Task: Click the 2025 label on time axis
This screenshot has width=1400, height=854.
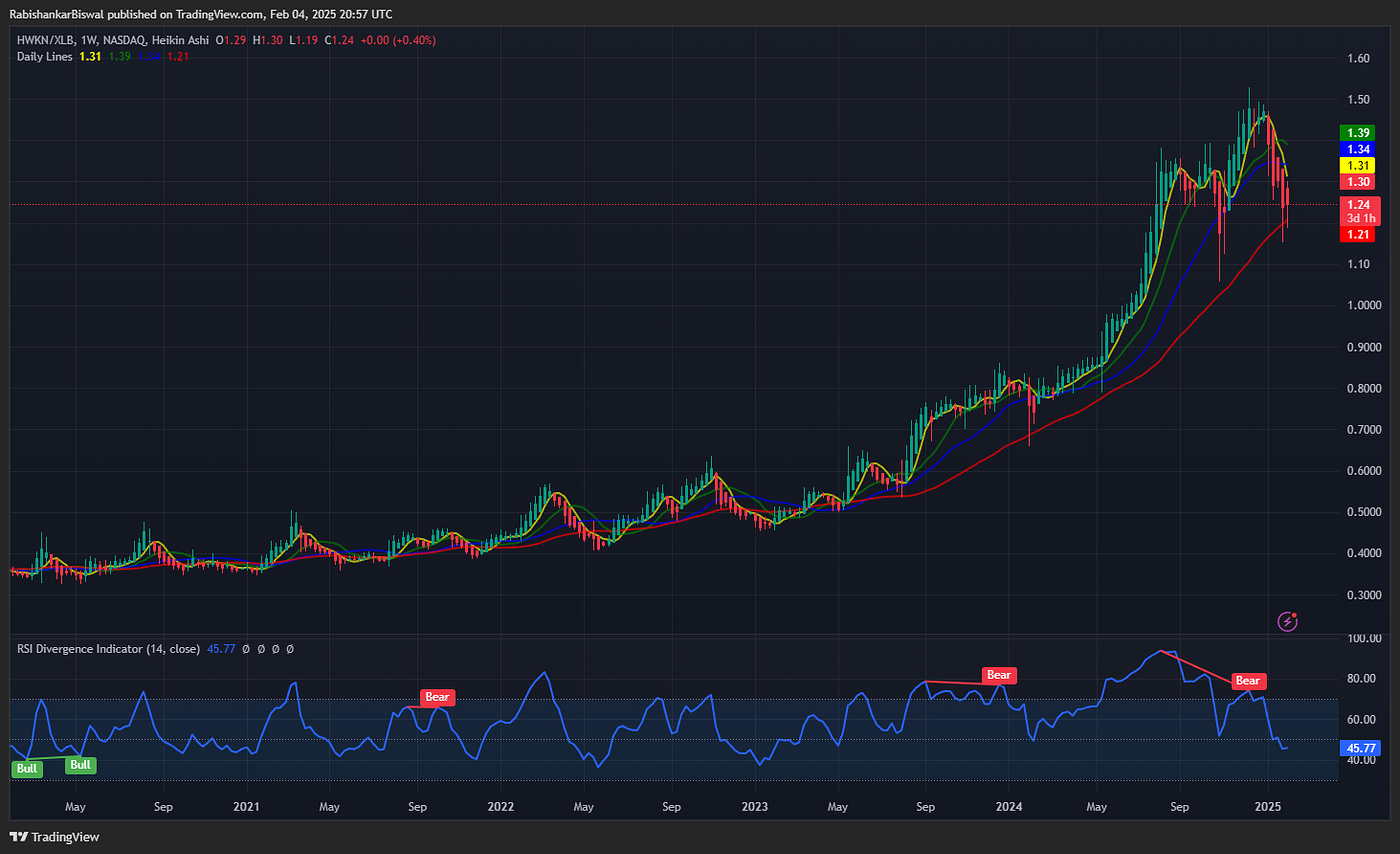Action: coord(1267,805)
